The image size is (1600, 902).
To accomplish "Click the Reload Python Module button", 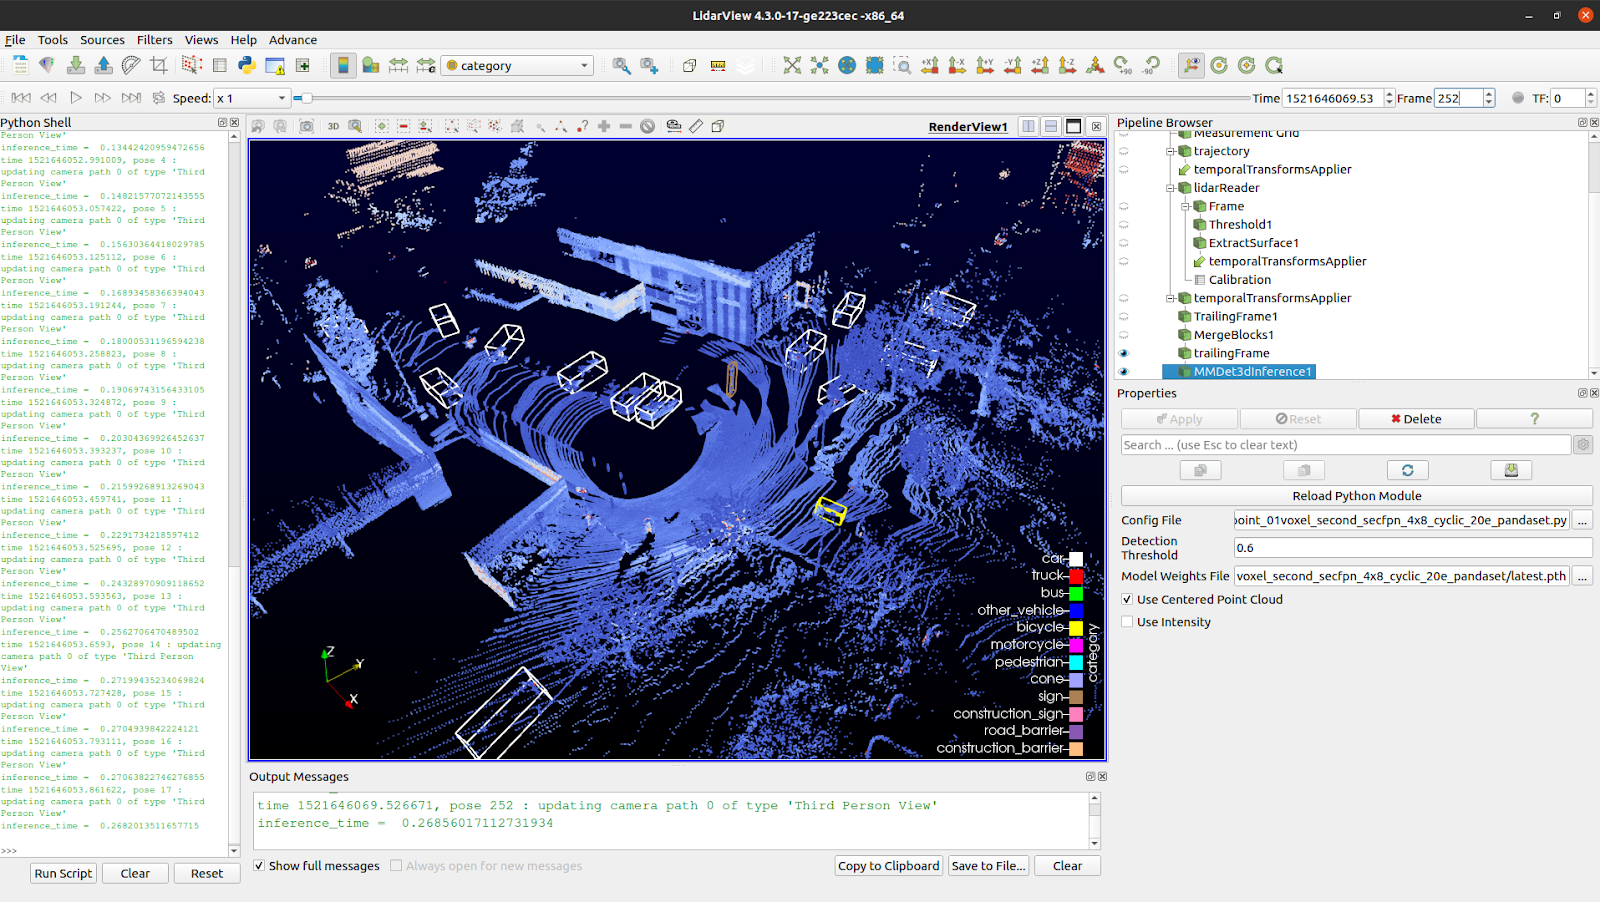I will (1355, 495).
